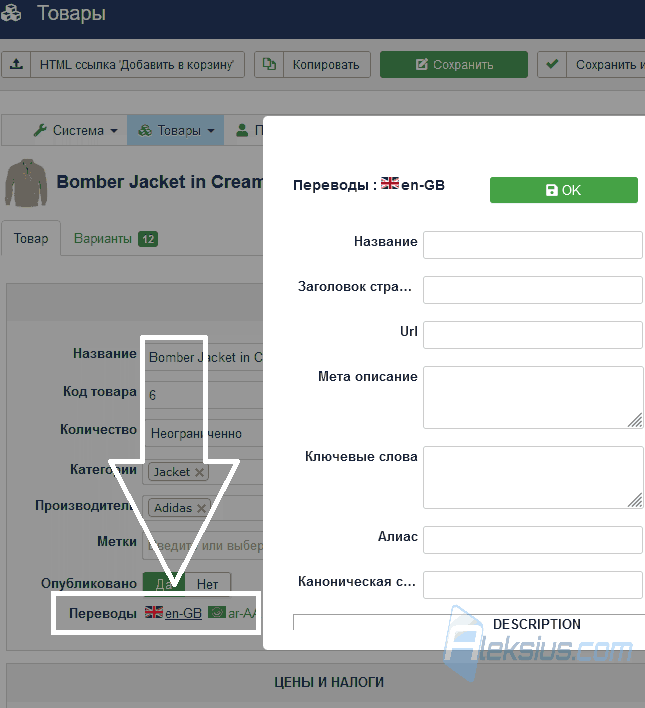The width and height of the screenshot is (645, 708).
Task: Click the DESCRIPTION section header
Action: pyautogui.click(x=537, y=624)
